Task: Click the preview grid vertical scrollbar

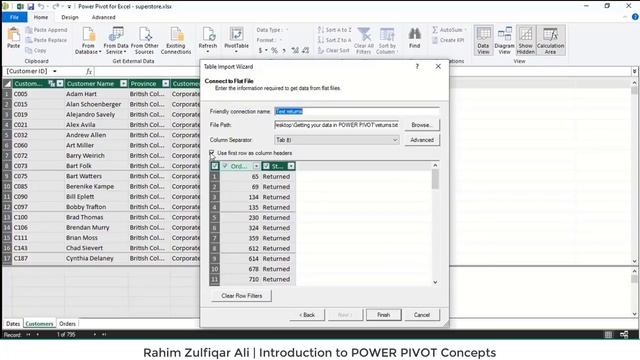Action: click(x=435, y=223)
